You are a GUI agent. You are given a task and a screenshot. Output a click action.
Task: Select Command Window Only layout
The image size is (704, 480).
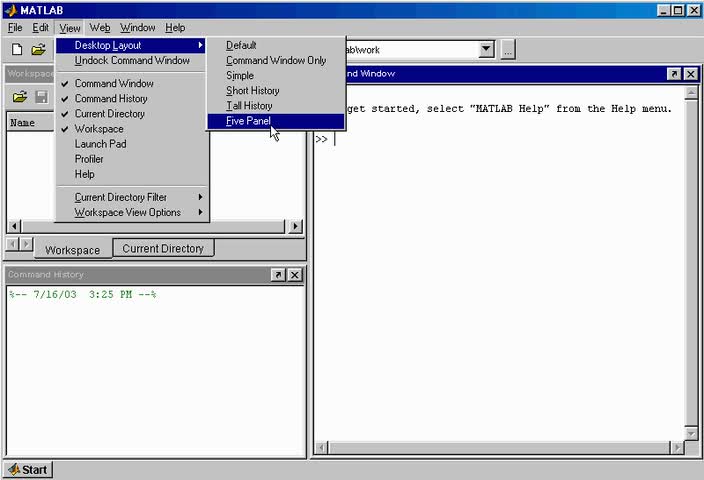point(276,61)
